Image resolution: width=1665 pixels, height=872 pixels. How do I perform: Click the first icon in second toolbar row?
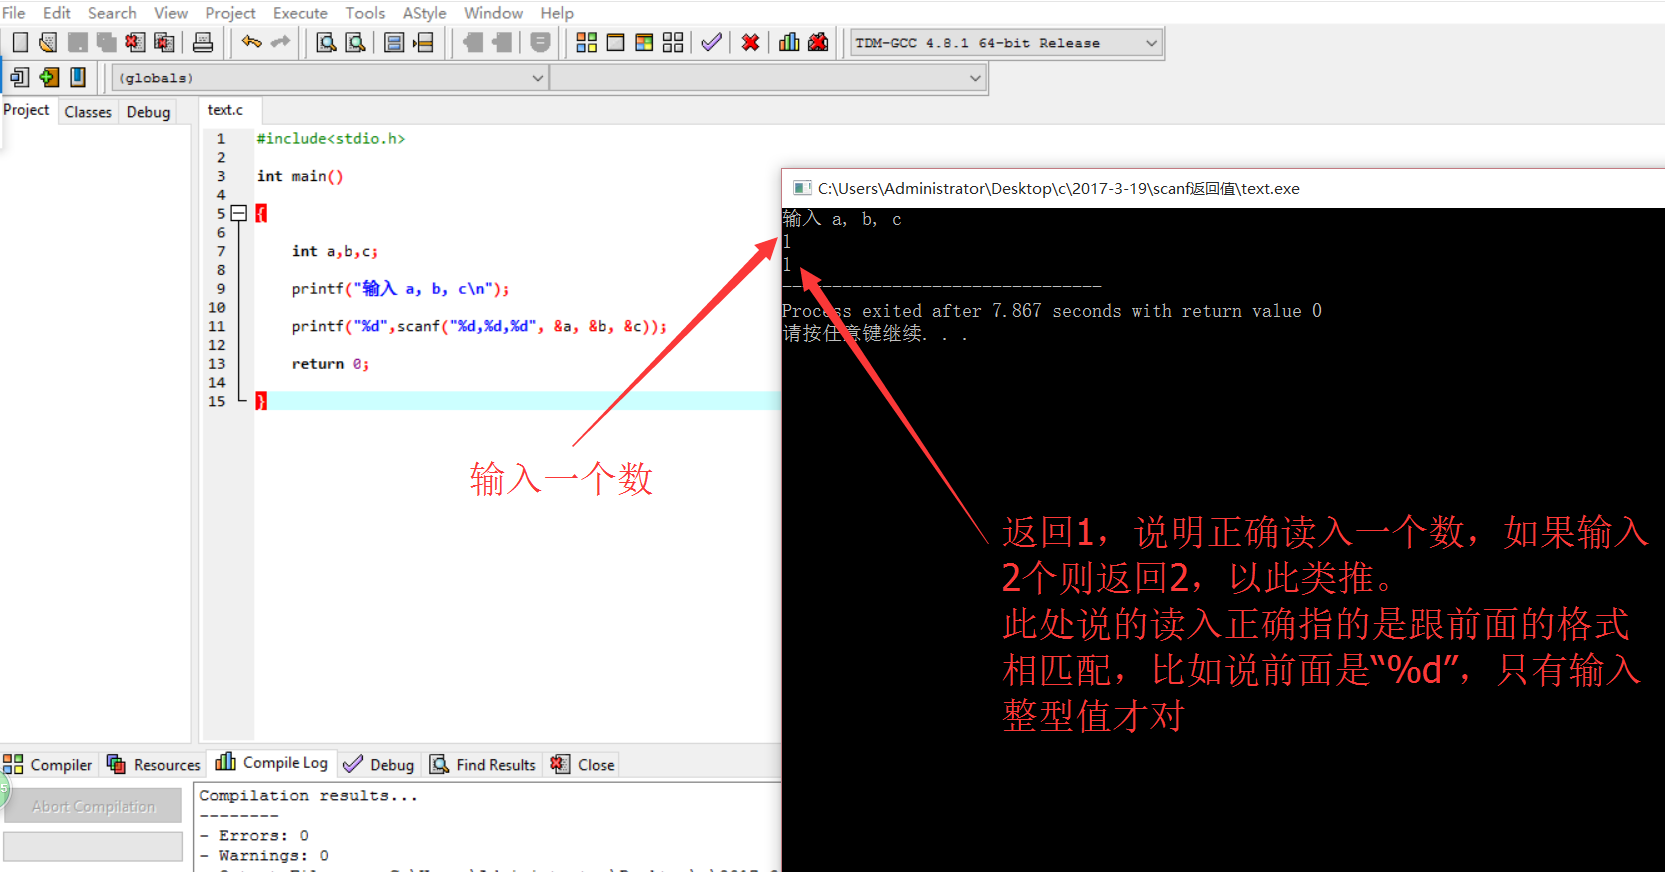(20, 77)
